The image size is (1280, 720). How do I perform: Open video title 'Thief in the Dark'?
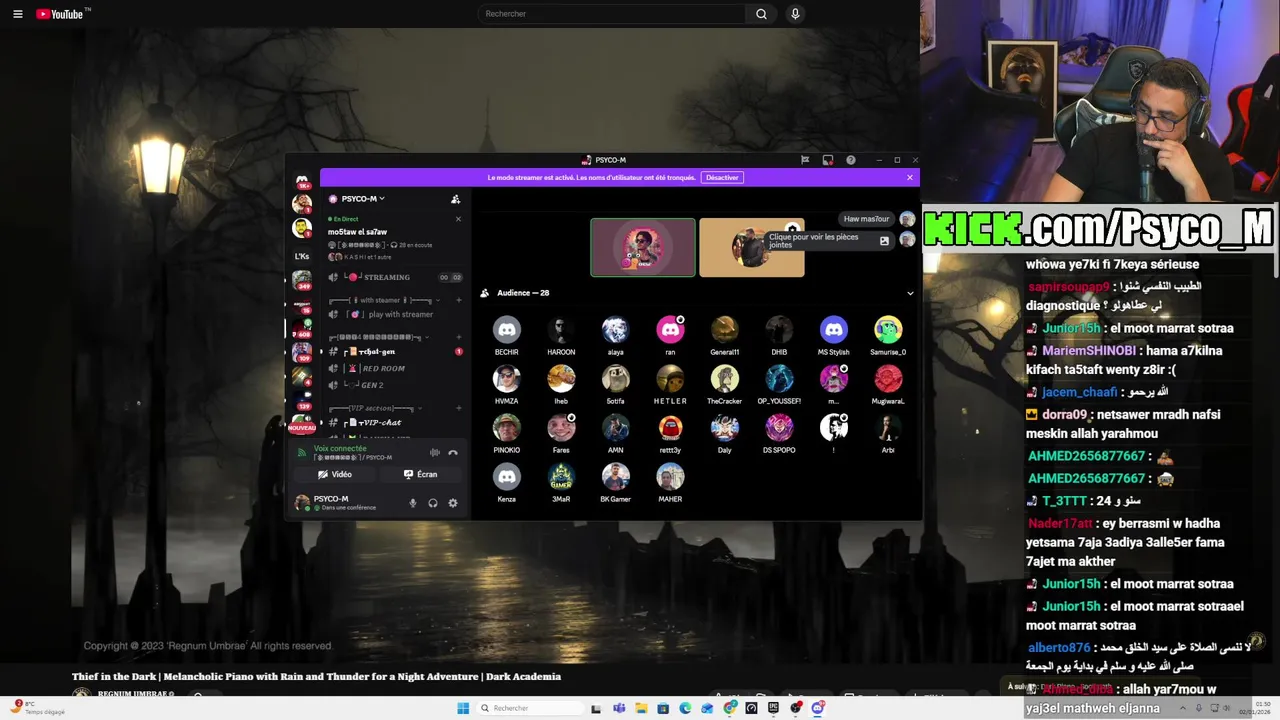[316, 677]
